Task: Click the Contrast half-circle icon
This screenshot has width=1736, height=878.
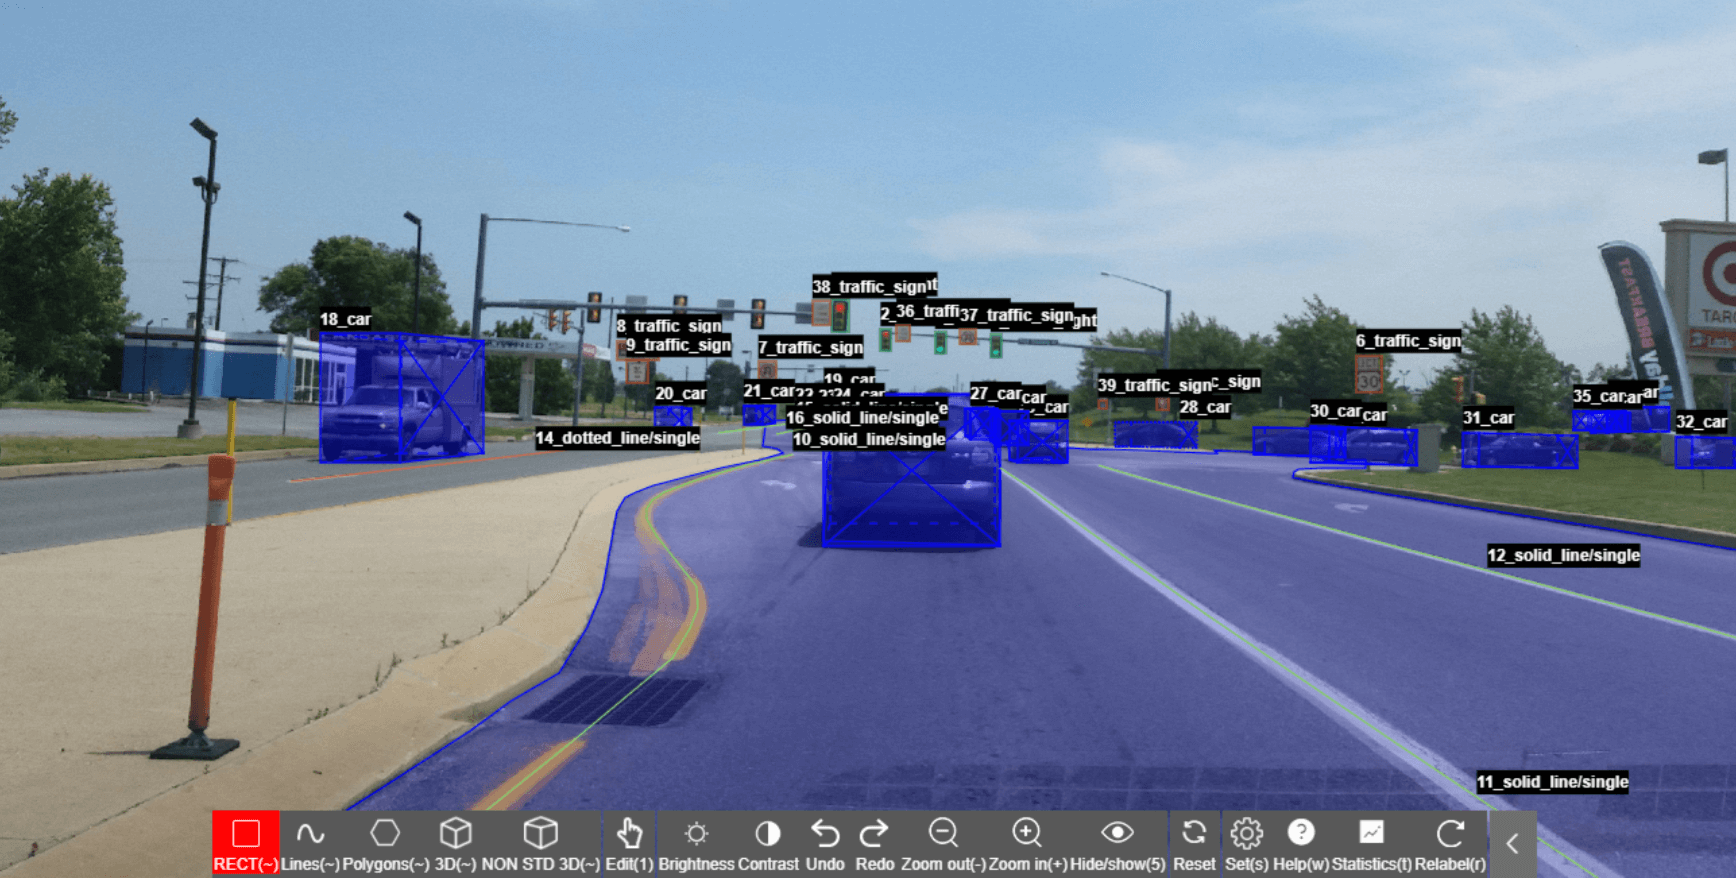Action: tap(768, 841)
